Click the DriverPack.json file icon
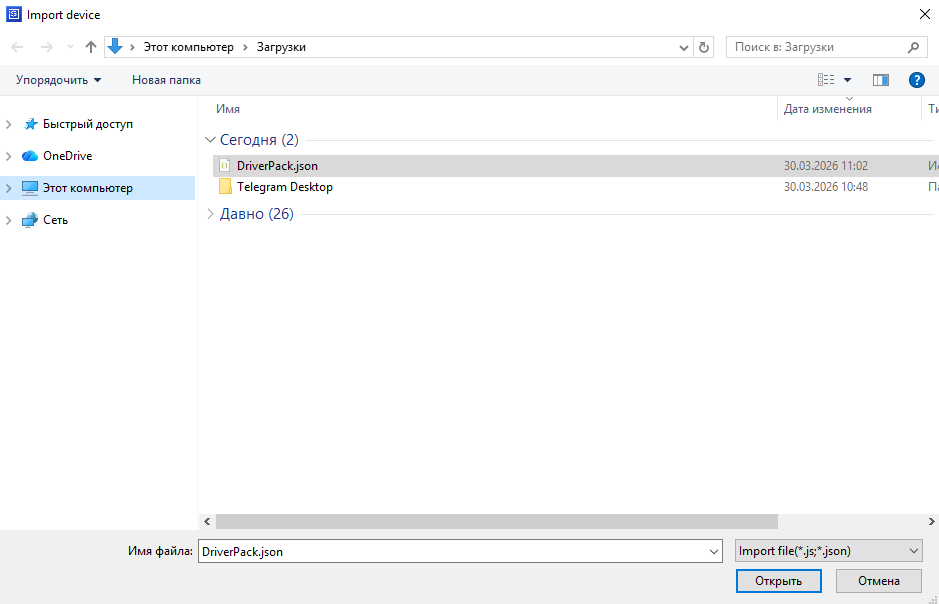The image size is (939, 604). 225,165
